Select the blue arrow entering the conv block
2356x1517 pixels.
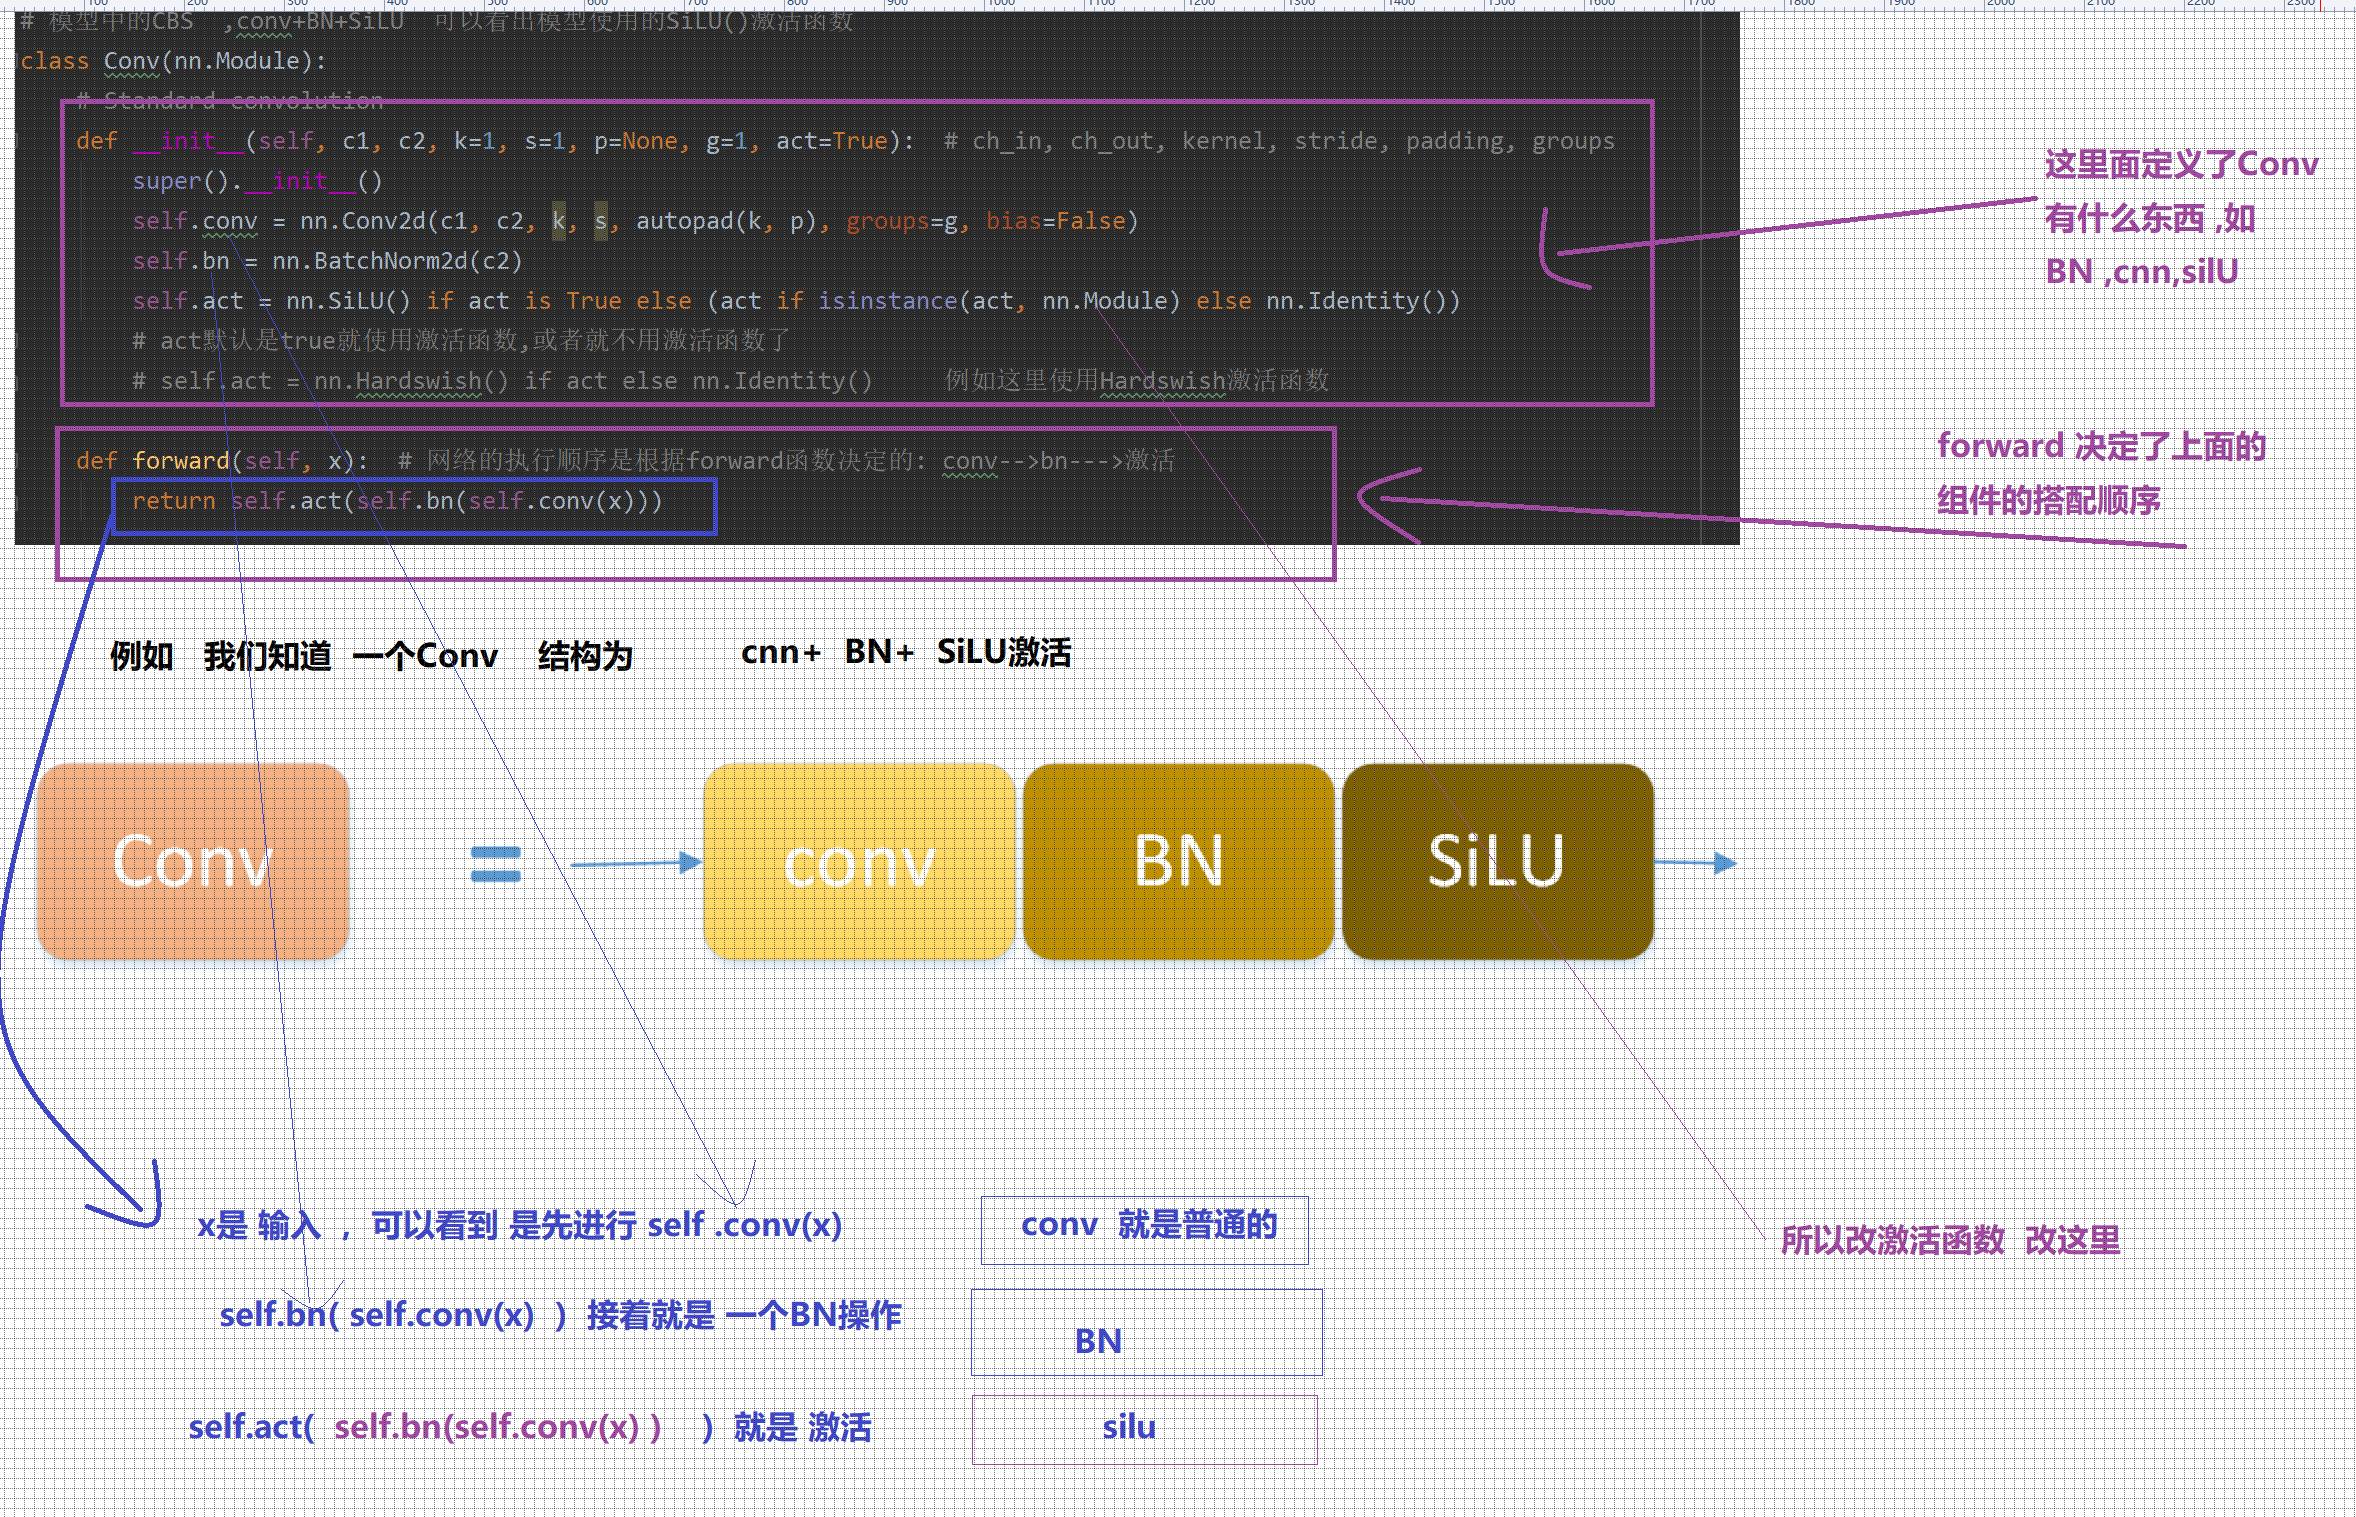pos(636,863)
